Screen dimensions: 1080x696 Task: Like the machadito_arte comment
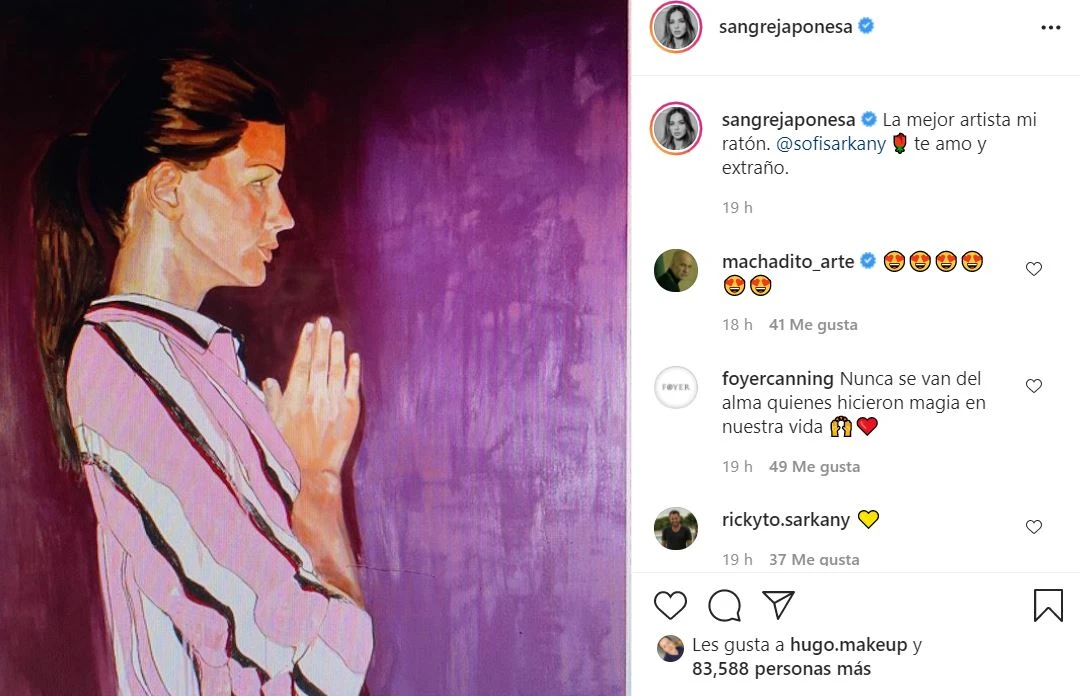point(1034,269)
